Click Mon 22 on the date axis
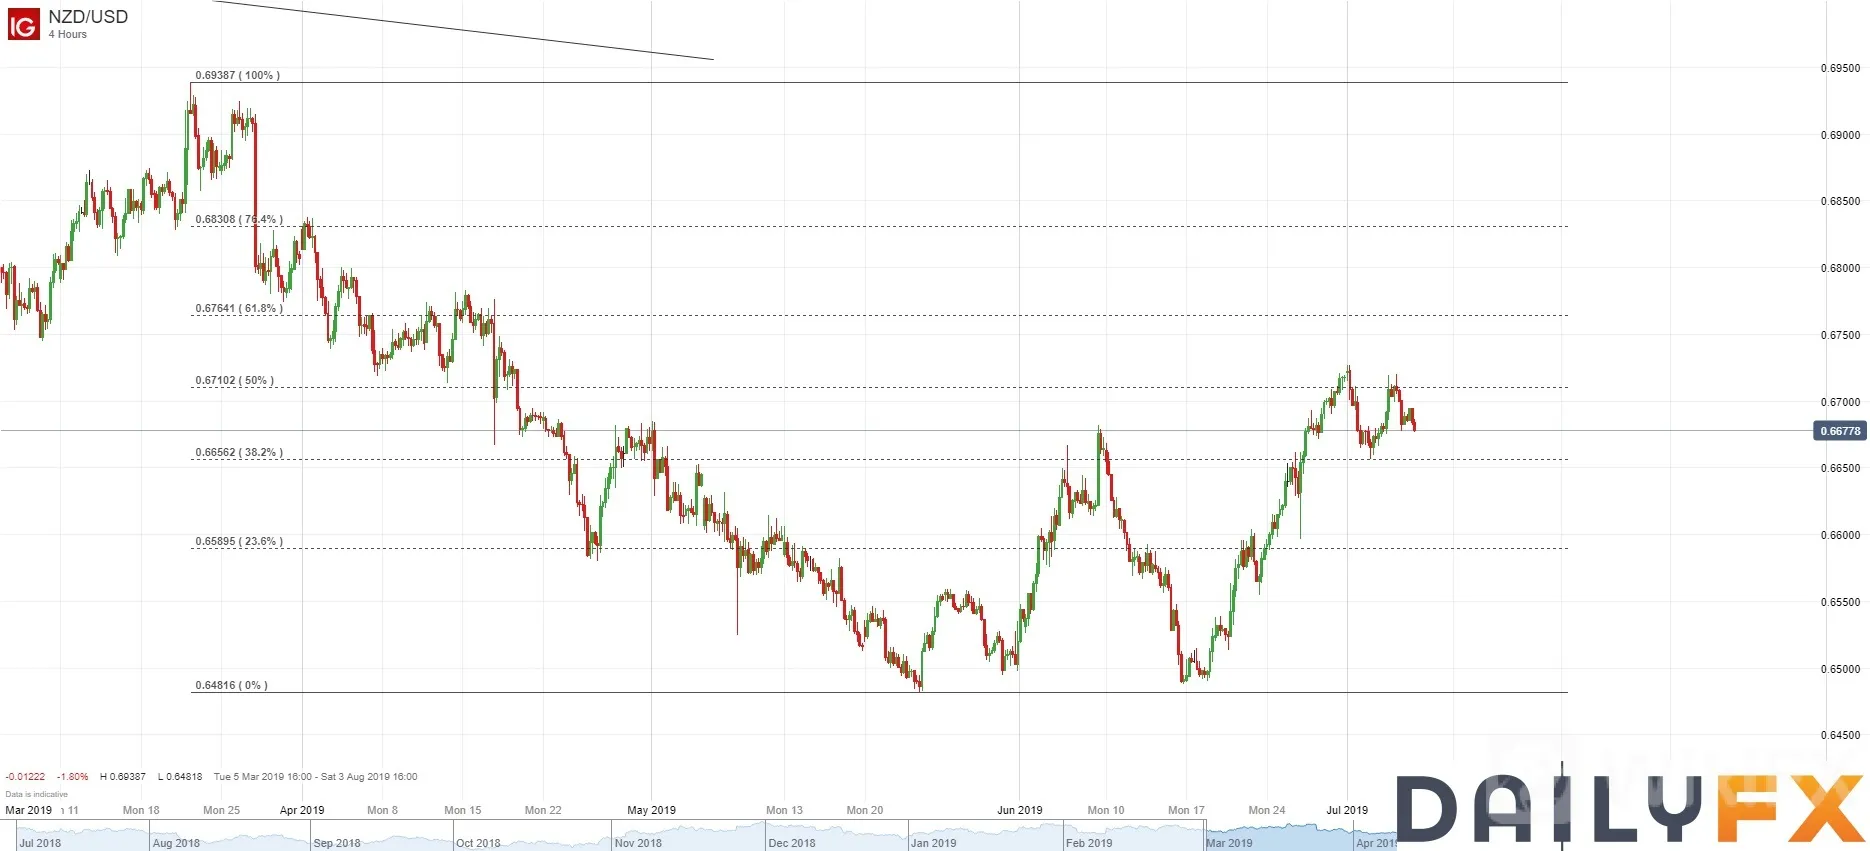This screenshot has width=1870, height=851. coord(543,810)
